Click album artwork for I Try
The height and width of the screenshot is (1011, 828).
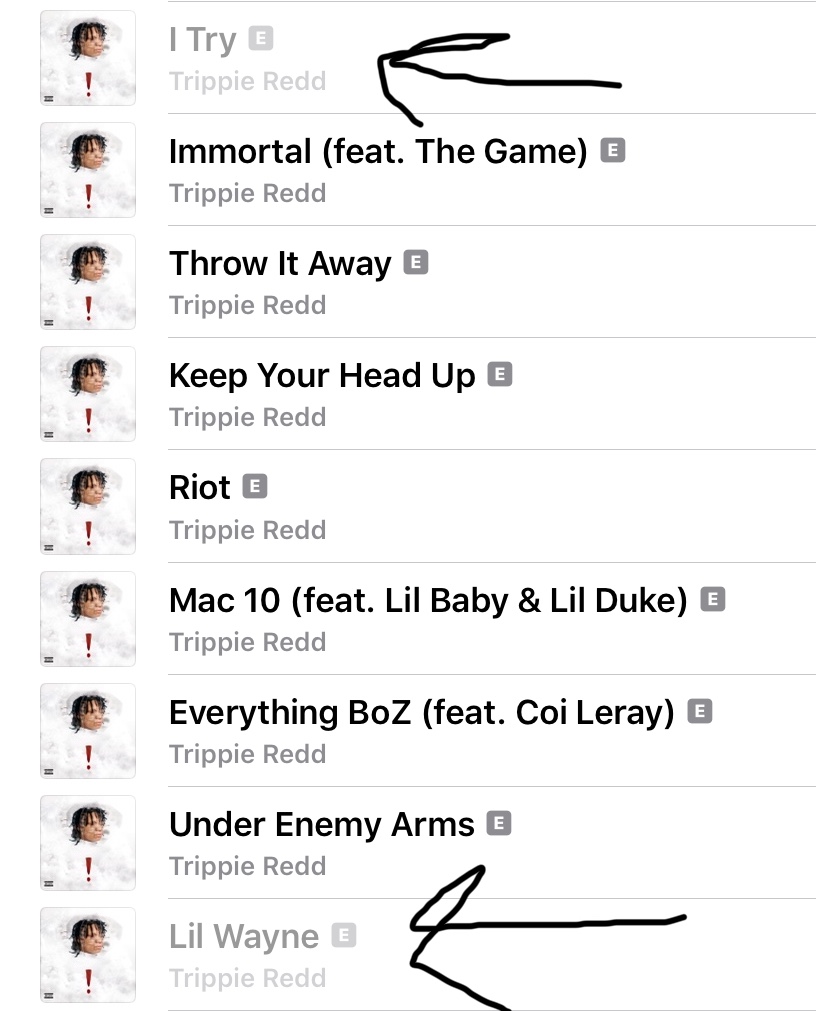click(88, 58)
